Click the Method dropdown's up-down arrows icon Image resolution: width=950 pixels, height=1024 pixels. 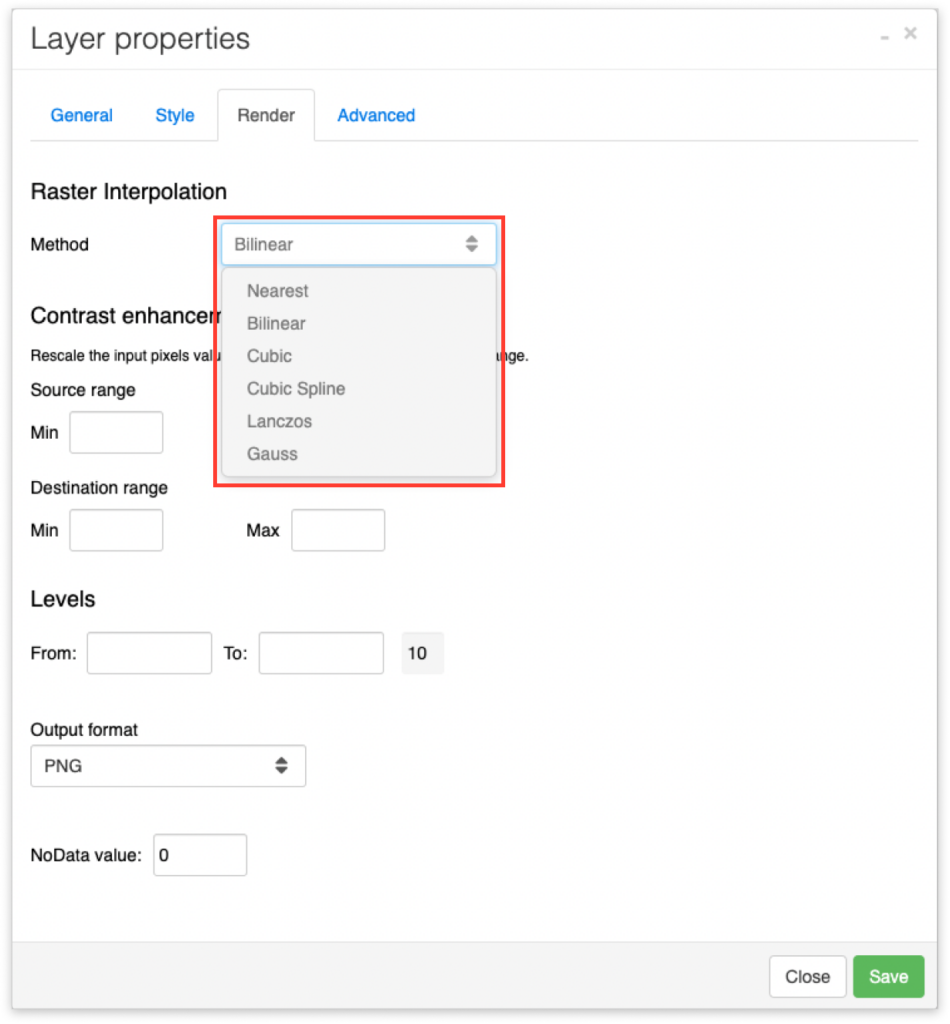471,243
